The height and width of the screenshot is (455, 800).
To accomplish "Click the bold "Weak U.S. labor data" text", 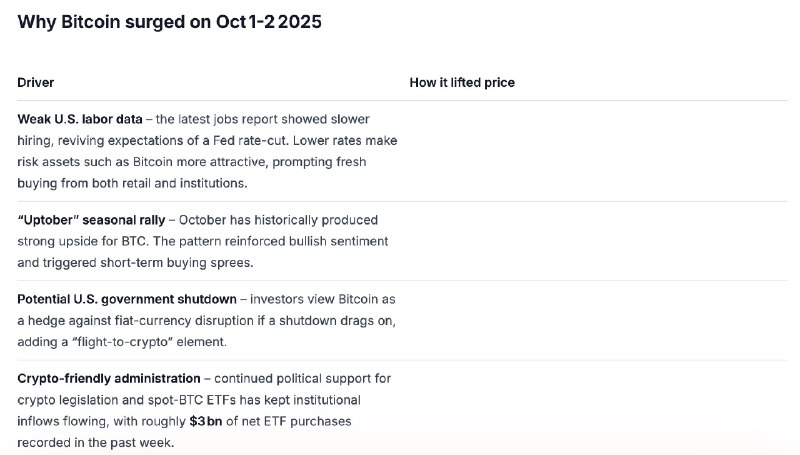I will click(x=80, y=118).
